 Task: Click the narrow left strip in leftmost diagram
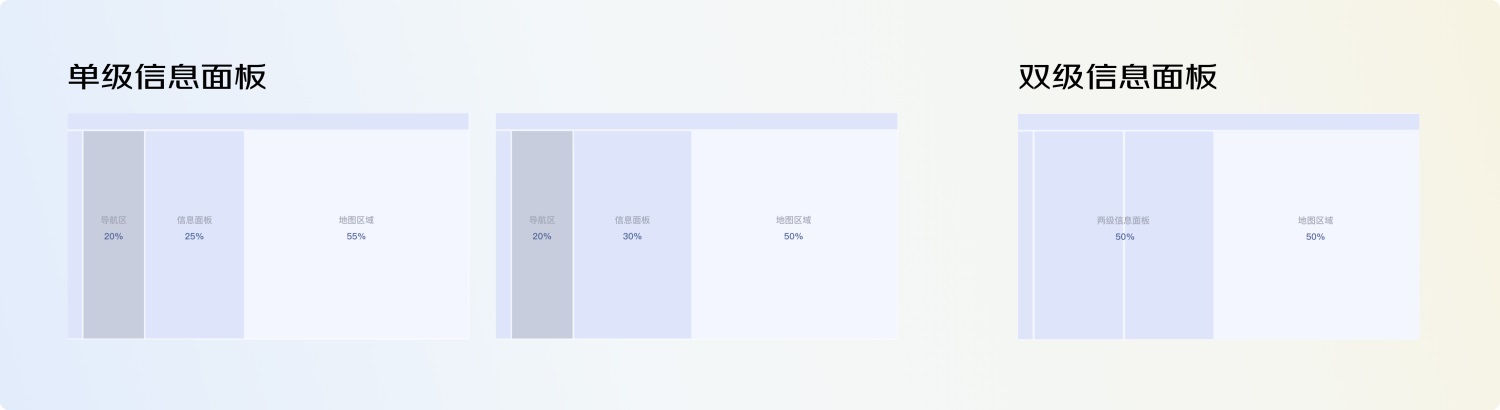pos(75,234)
